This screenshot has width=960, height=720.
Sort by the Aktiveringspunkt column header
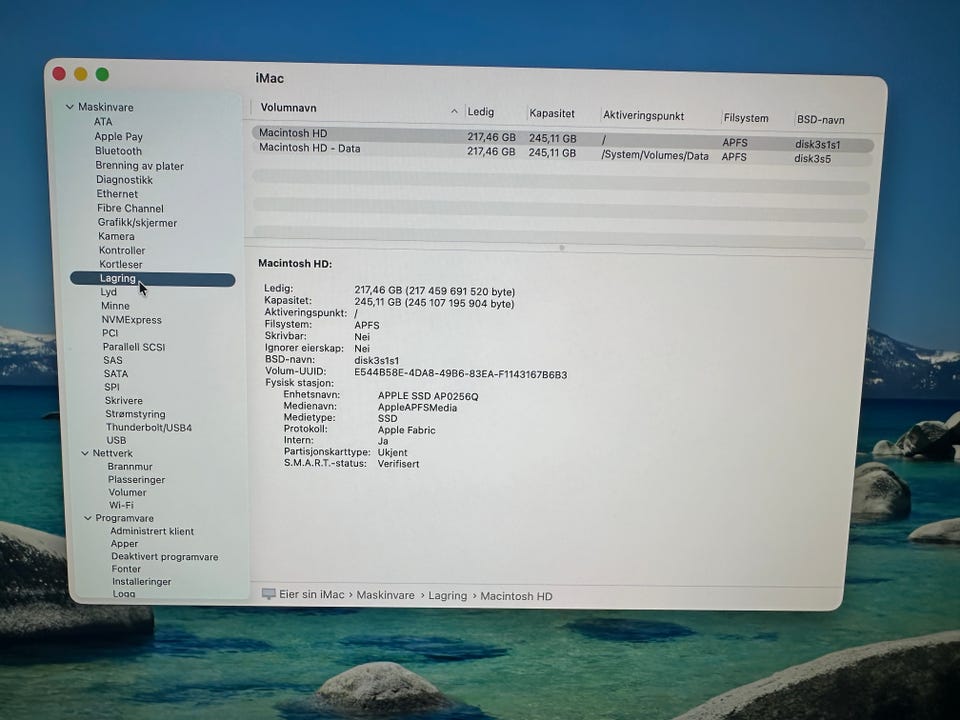pos(643,116)
